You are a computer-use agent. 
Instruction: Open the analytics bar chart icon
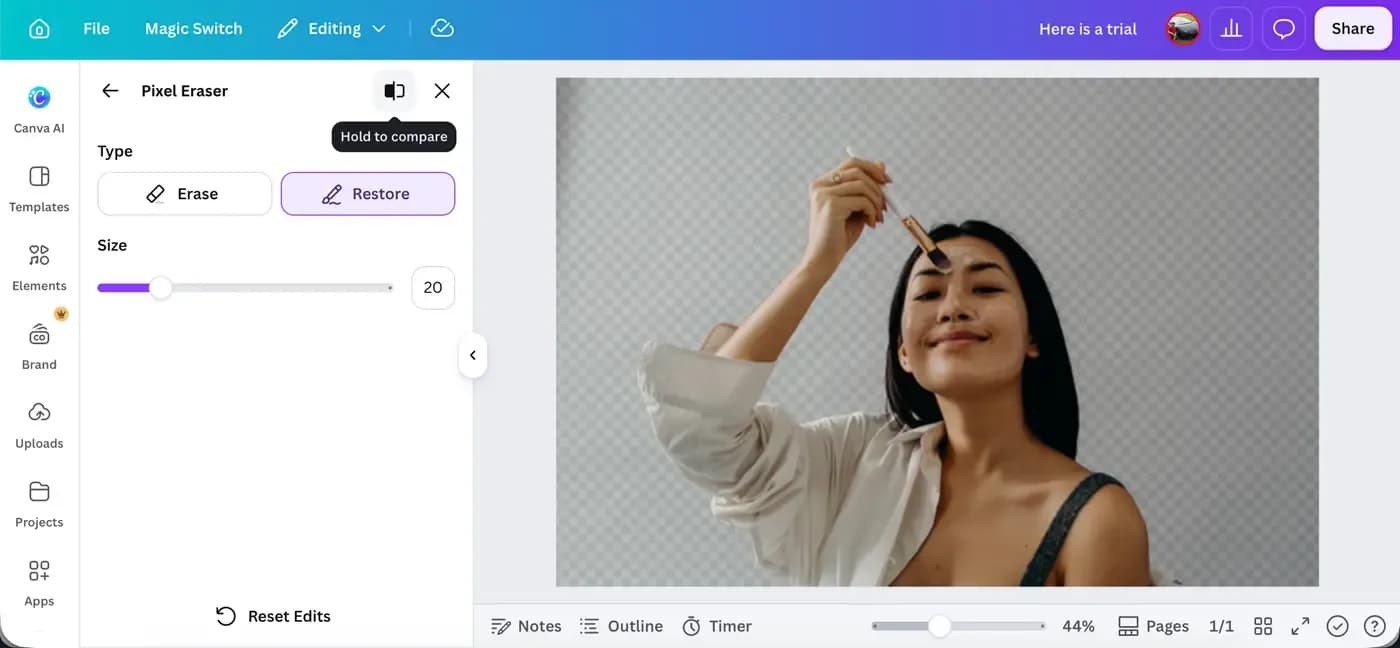pos(1231,29)
